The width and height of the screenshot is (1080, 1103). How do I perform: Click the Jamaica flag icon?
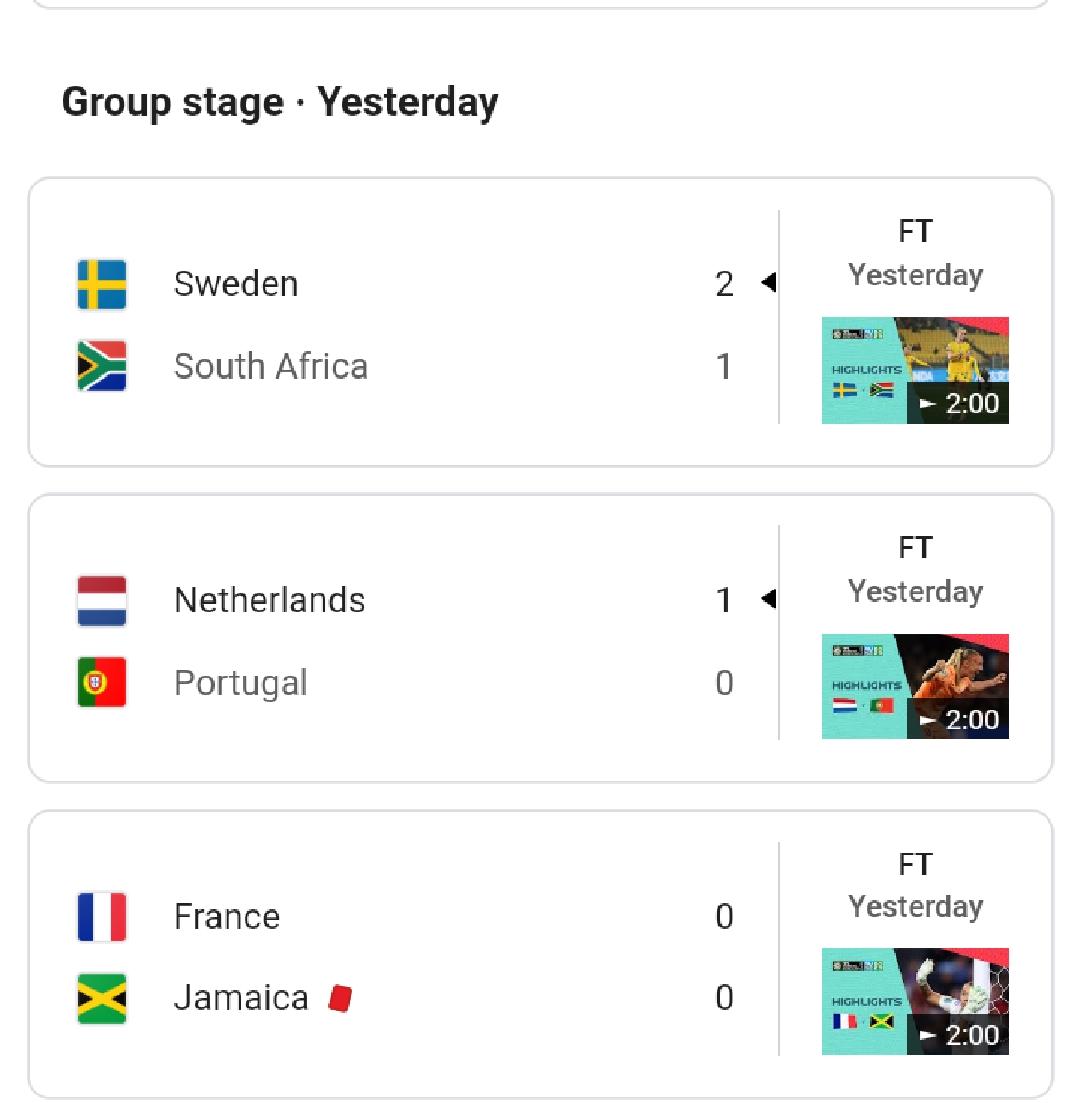(102, 998)
